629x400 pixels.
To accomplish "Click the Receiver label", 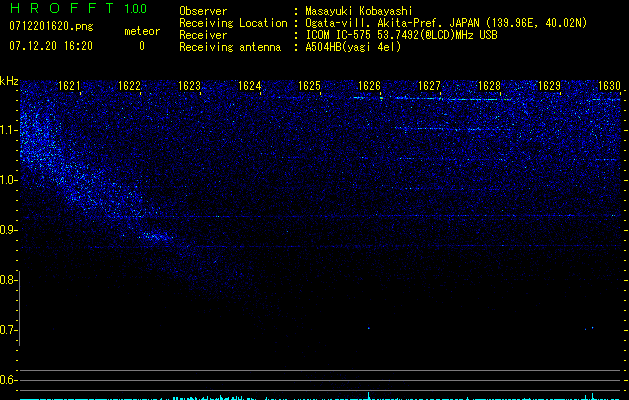I will pos(203,35).
